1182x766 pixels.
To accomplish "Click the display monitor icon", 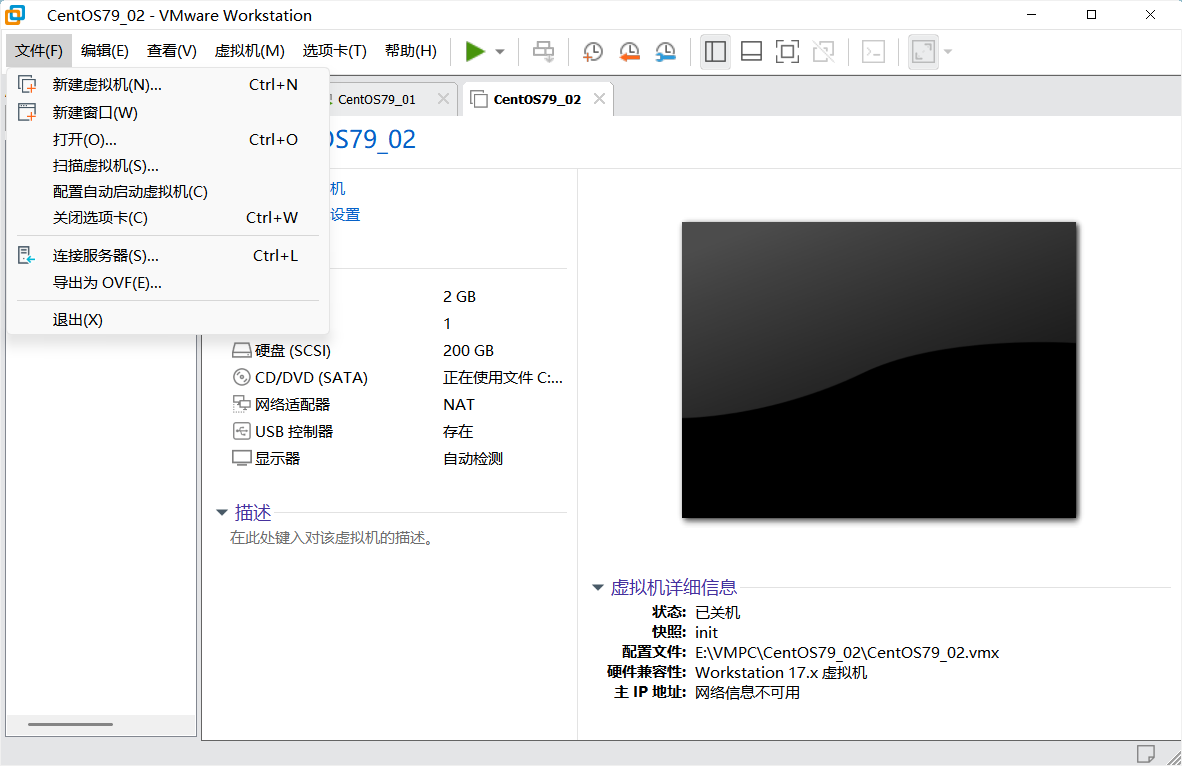I will tap(241, 458).
